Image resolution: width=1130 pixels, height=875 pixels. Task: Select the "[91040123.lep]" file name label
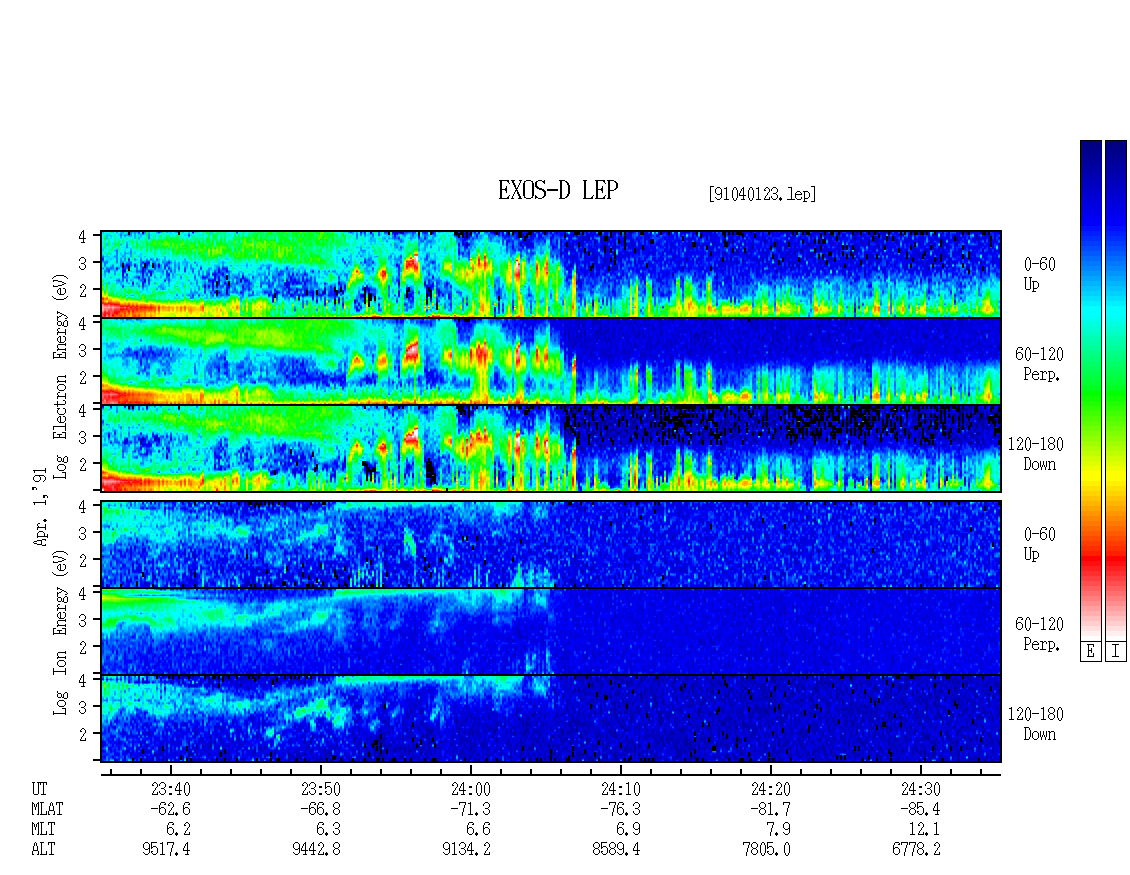[762, 193]
